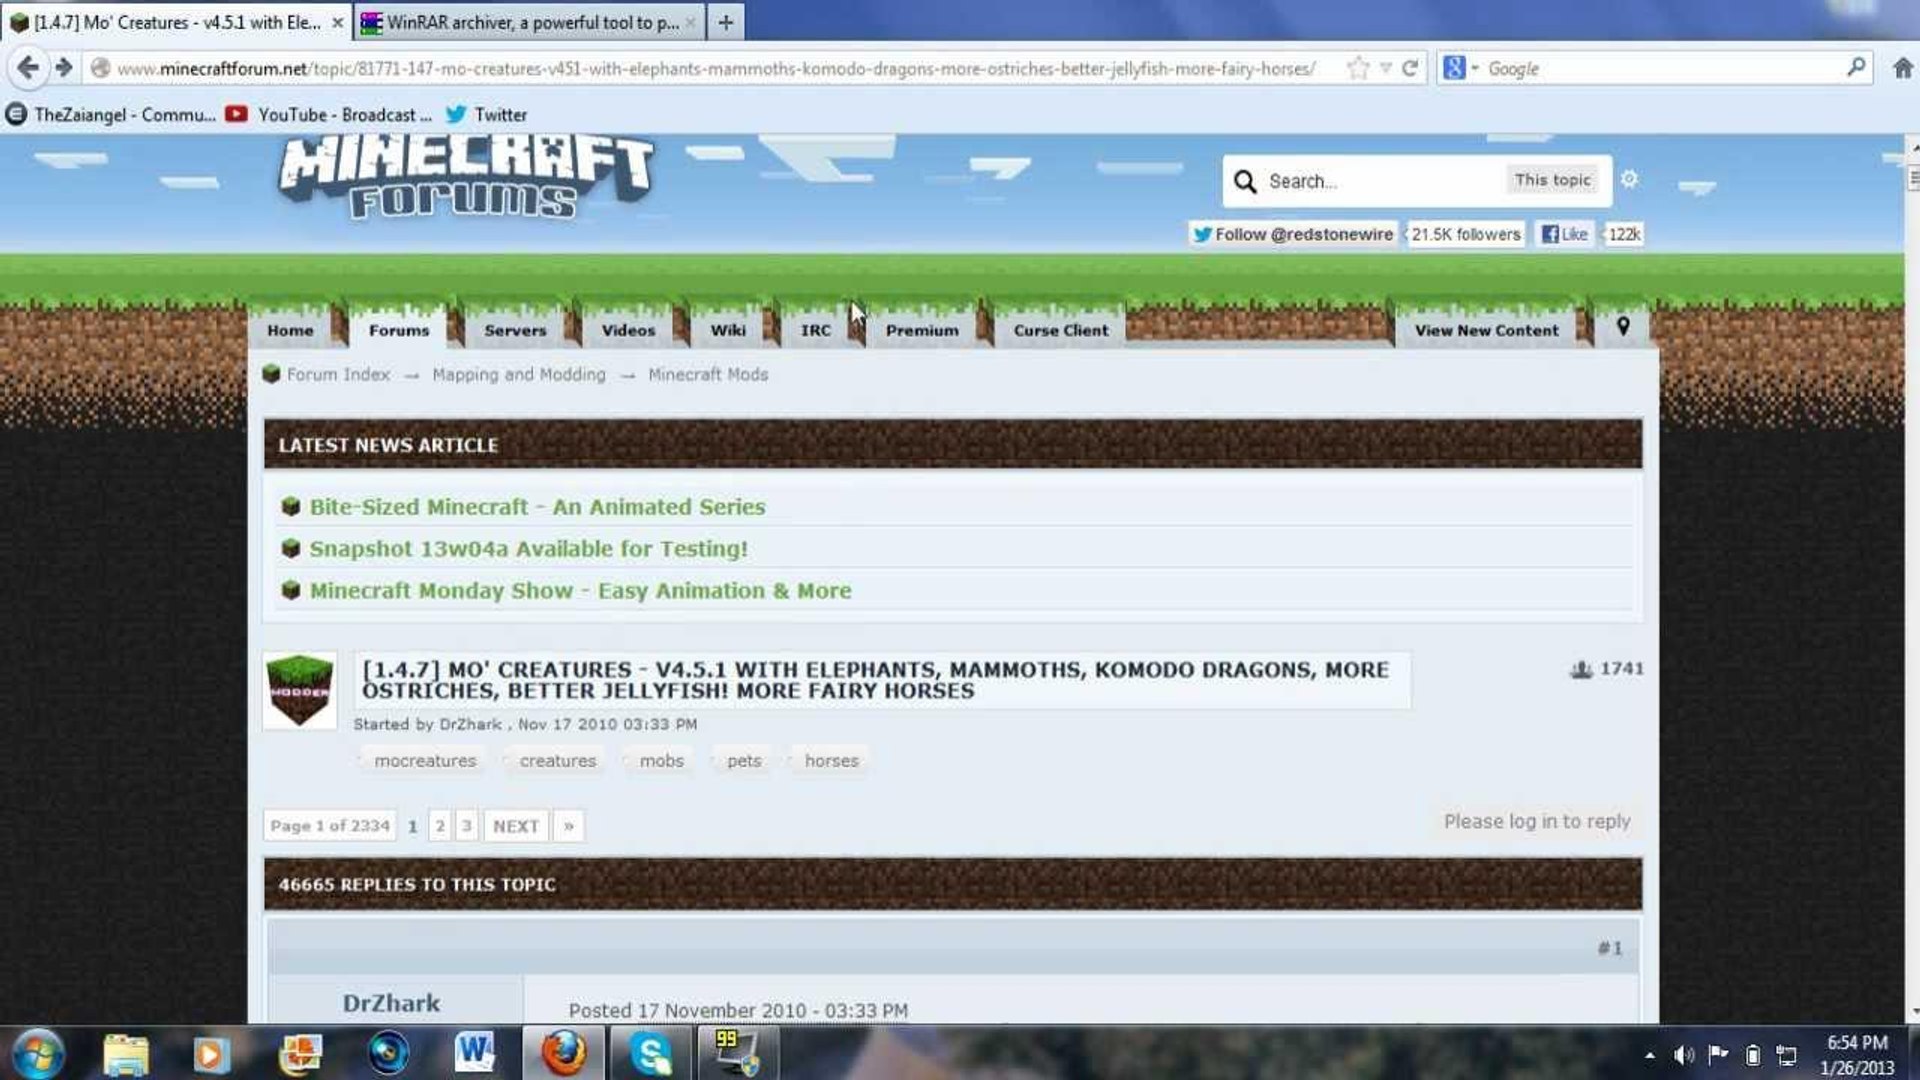Open Snapshot 13w04a Available for Testing article

[528, 549]
